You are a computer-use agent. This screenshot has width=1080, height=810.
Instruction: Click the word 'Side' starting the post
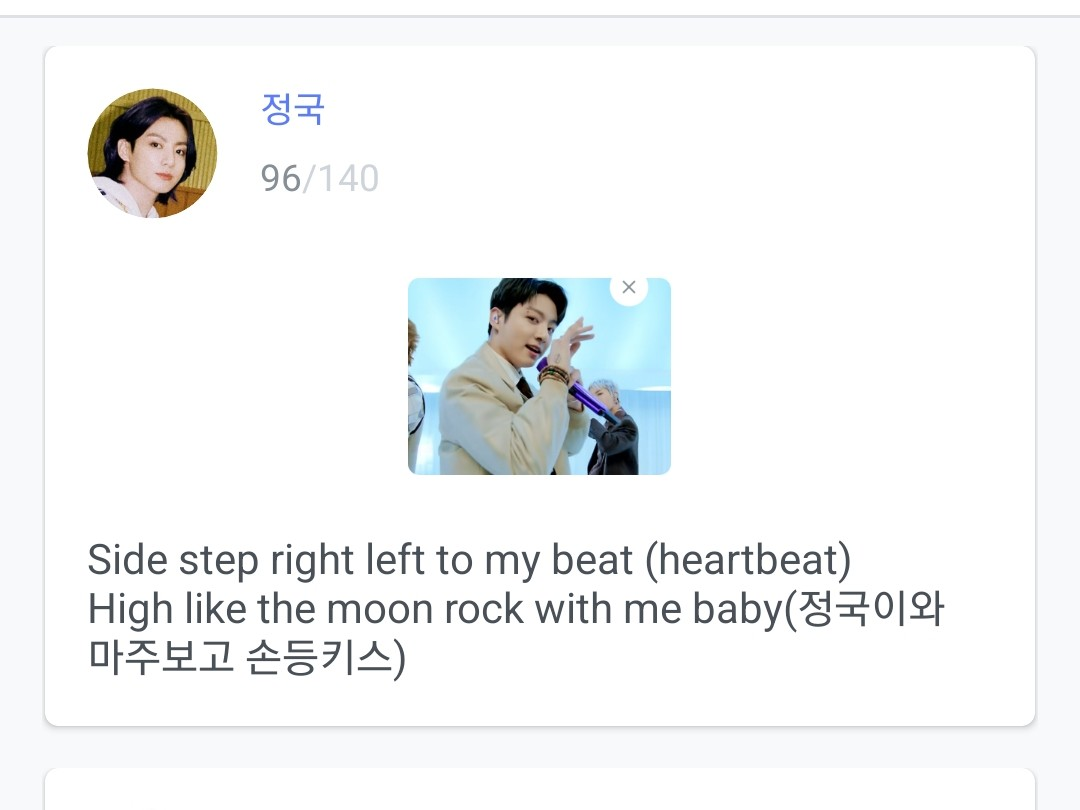click(x=128, y=561)
